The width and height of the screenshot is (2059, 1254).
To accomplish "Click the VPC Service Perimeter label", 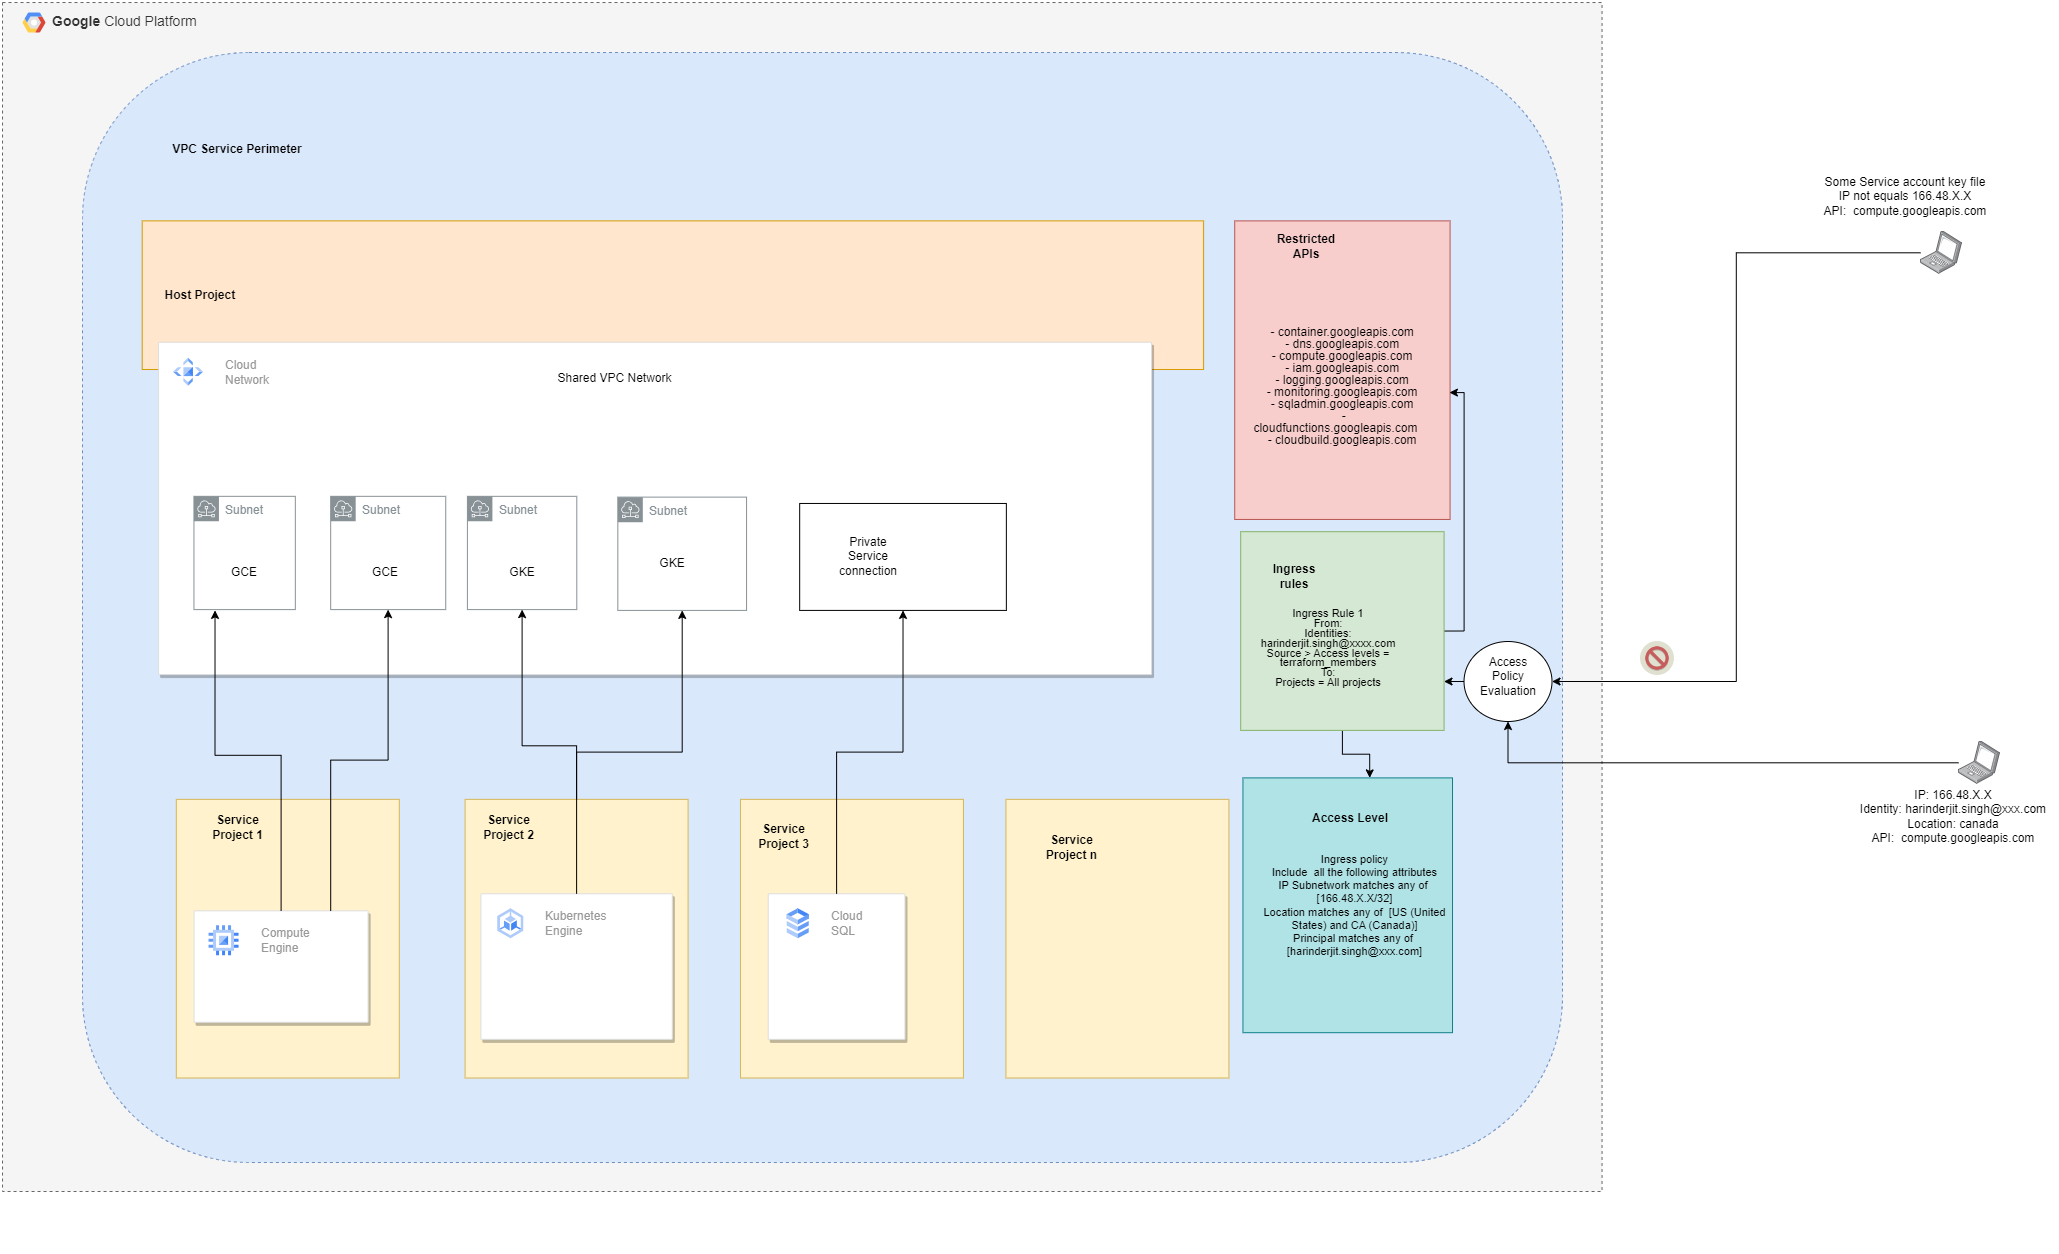I will (x=237, y=149).
